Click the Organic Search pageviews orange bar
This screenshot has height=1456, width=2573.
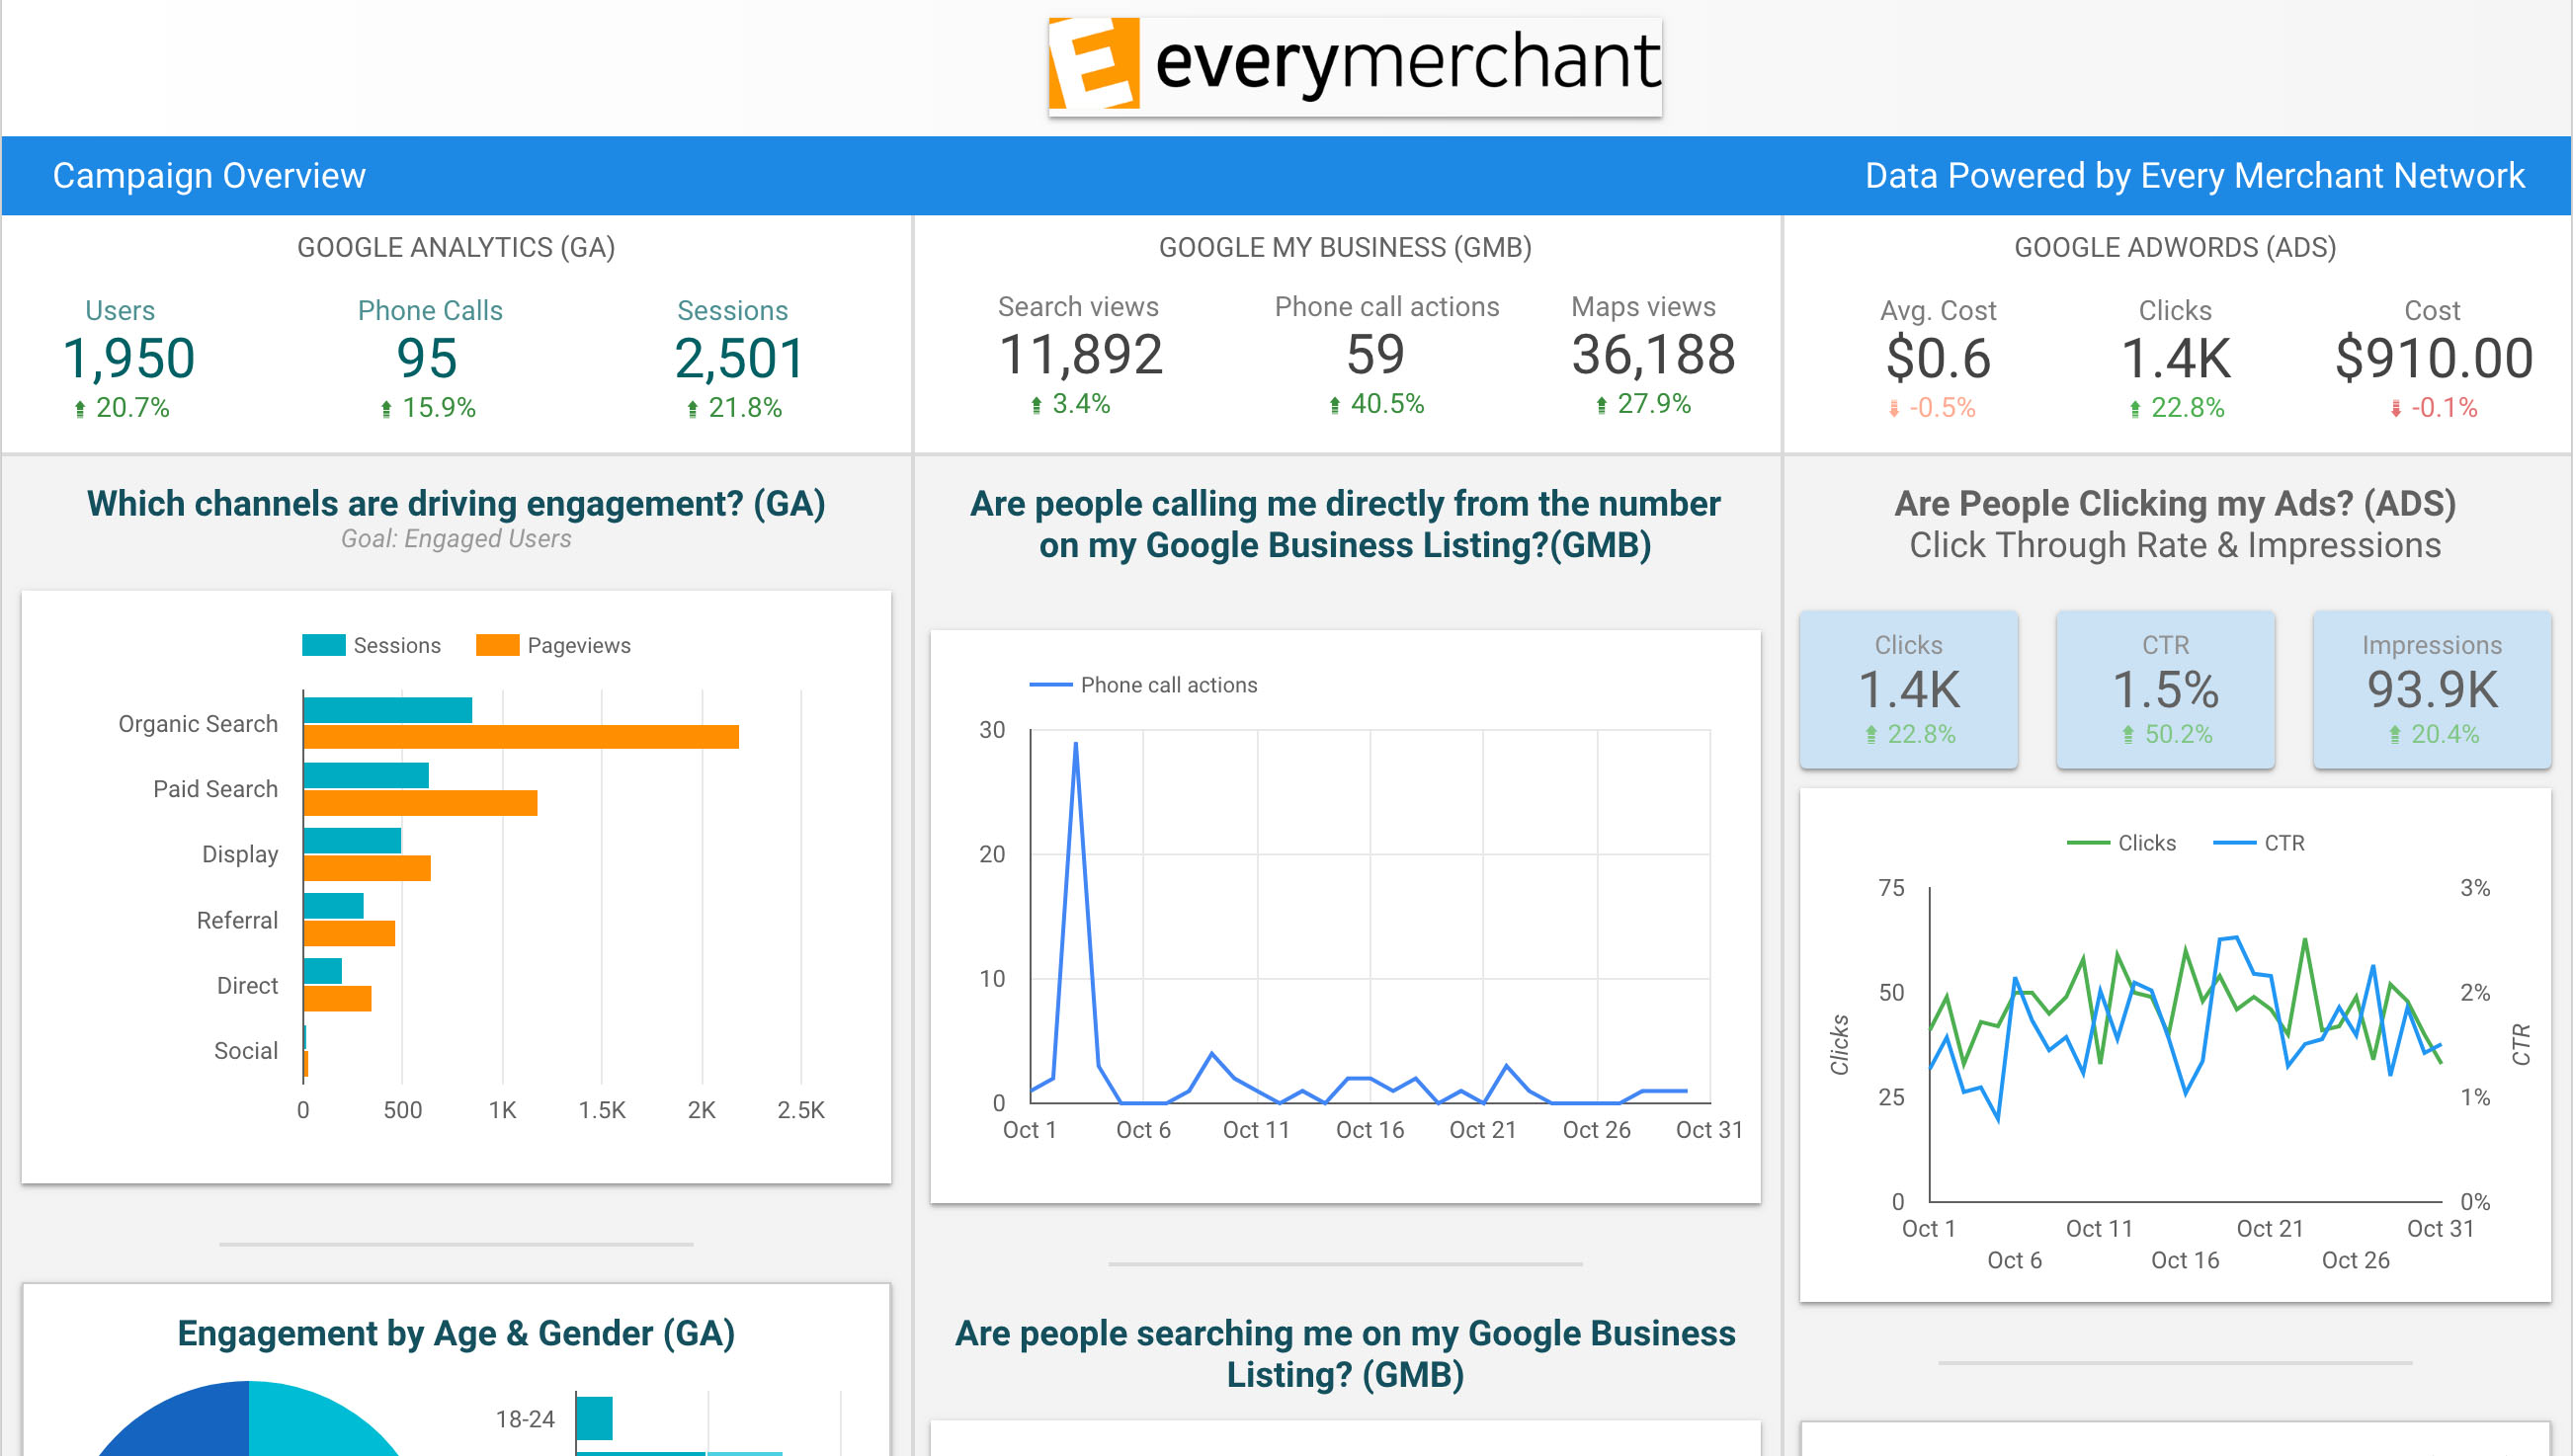click(x=521, y=737)
